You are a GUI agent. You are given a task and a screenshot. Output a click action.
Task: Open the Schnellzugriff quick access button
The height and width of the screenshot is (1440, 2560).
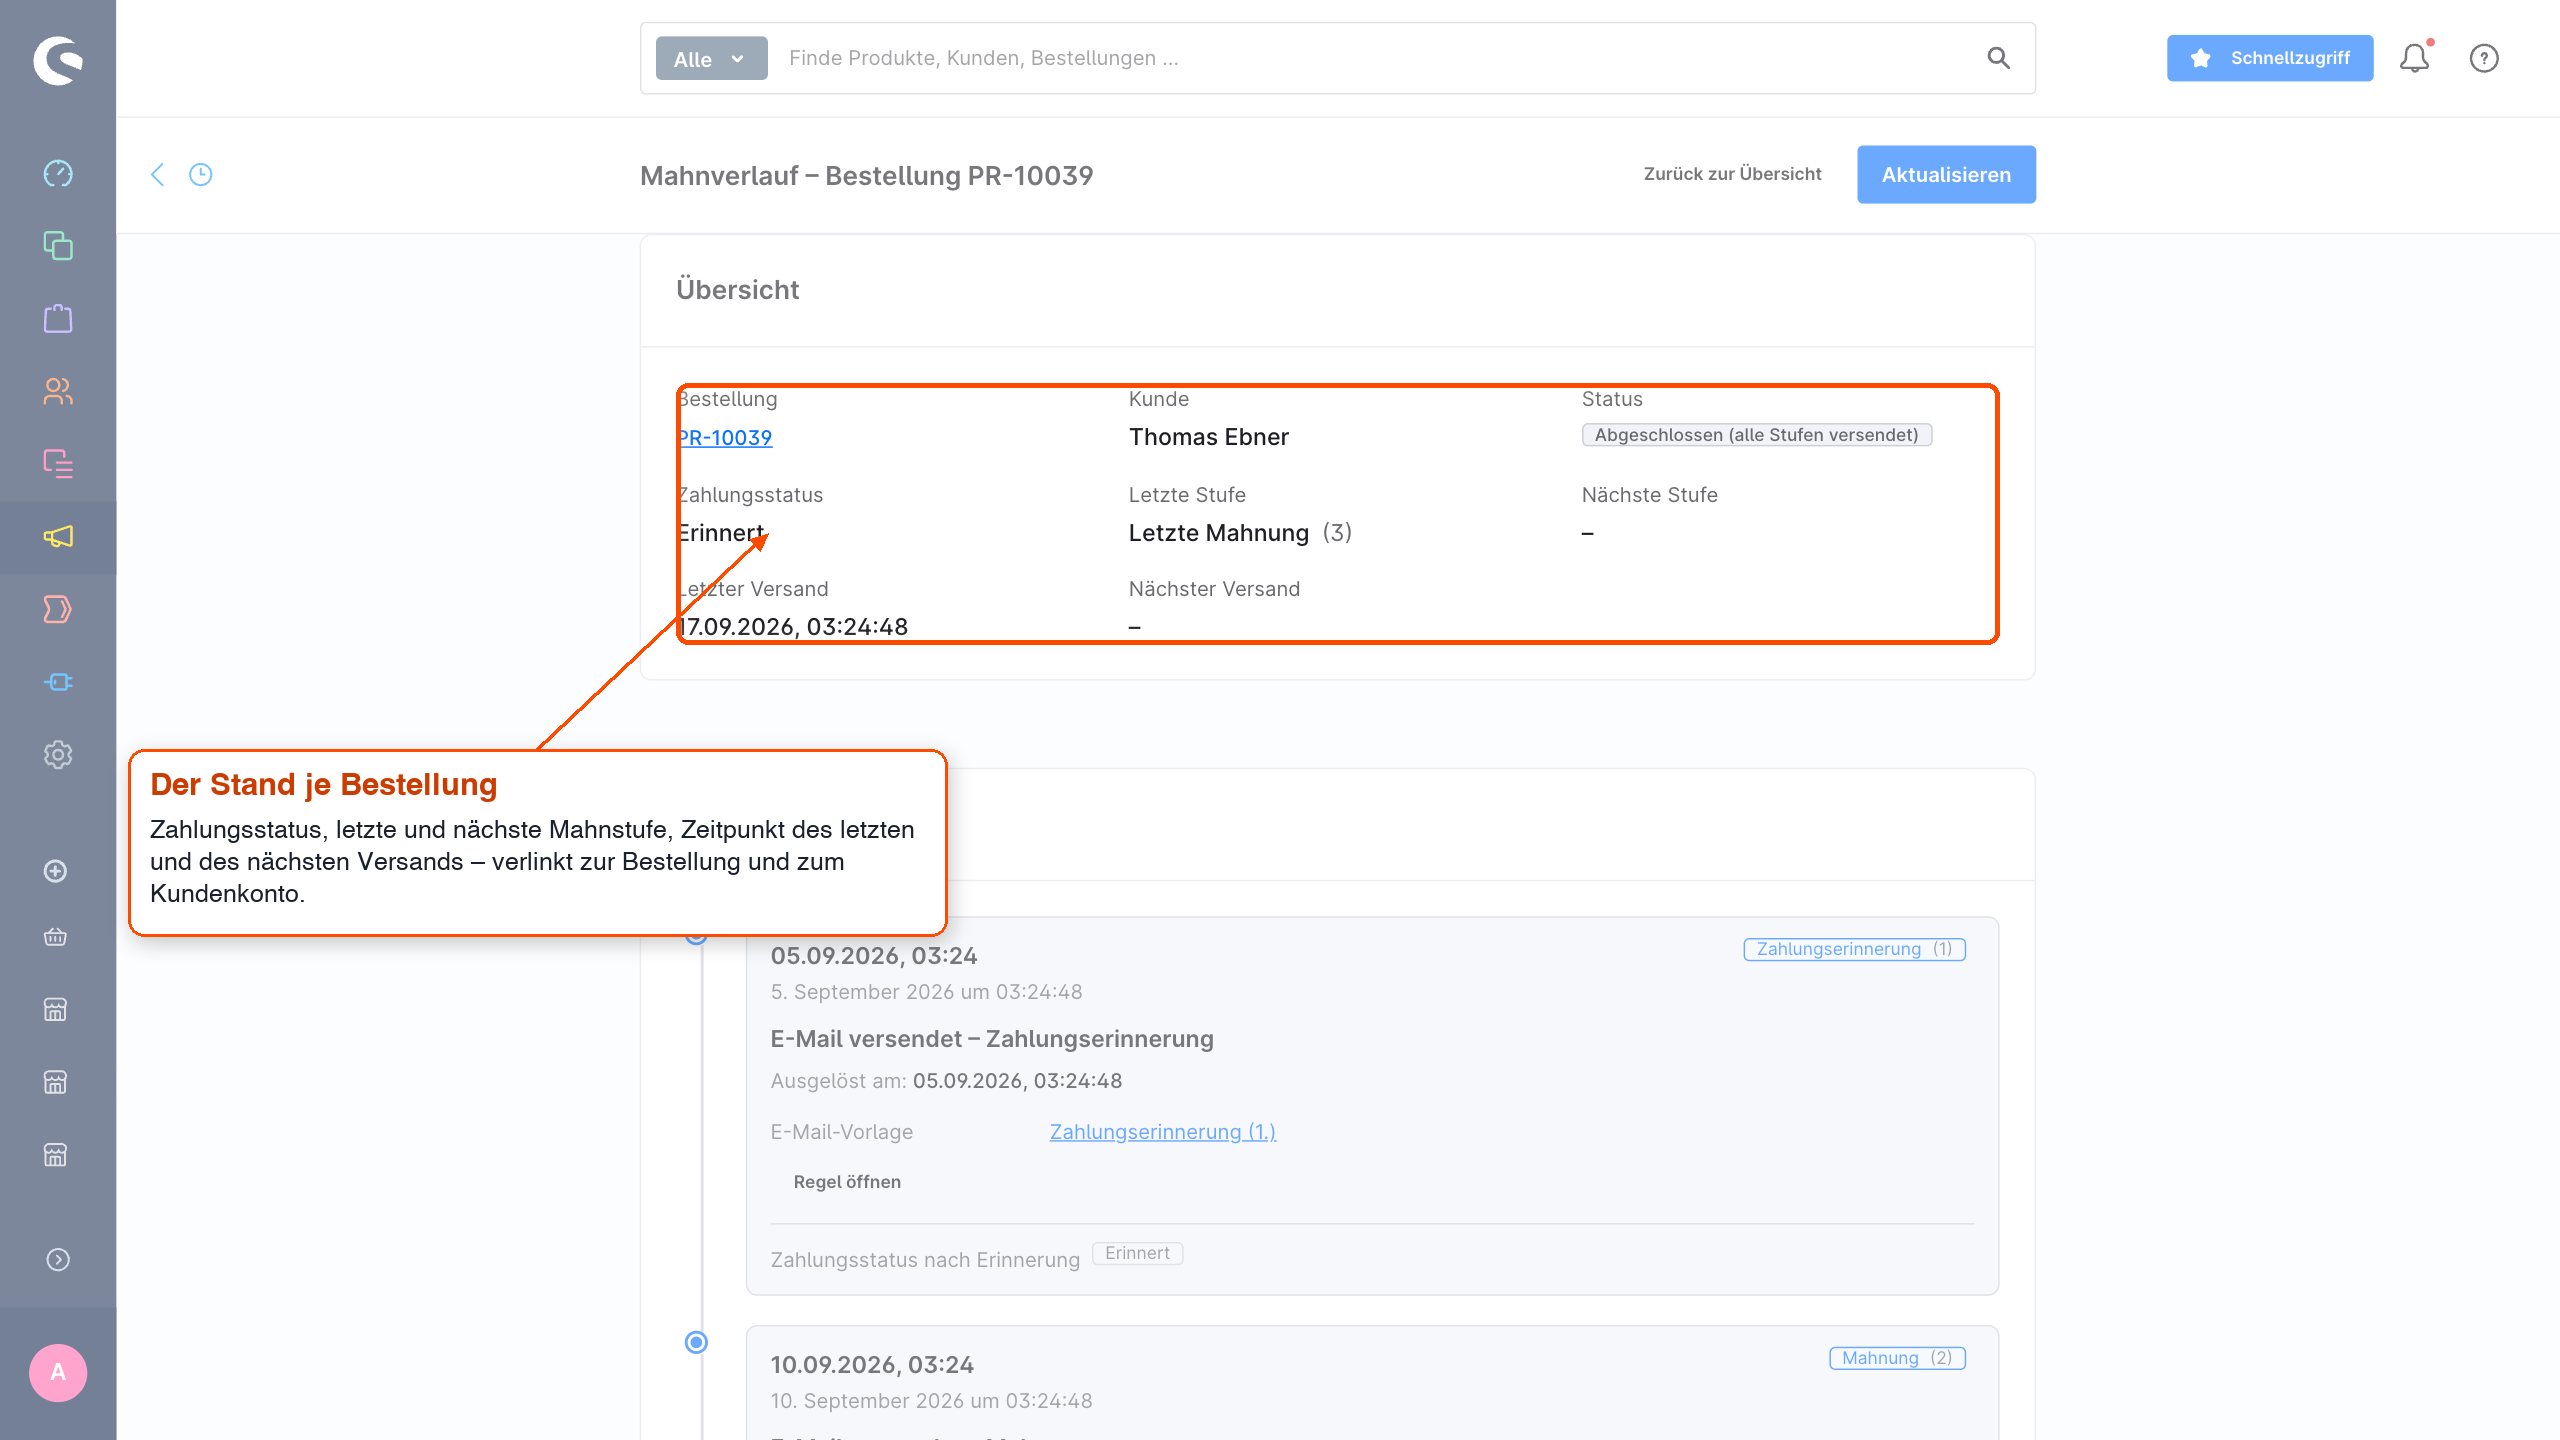point(2270,58)
